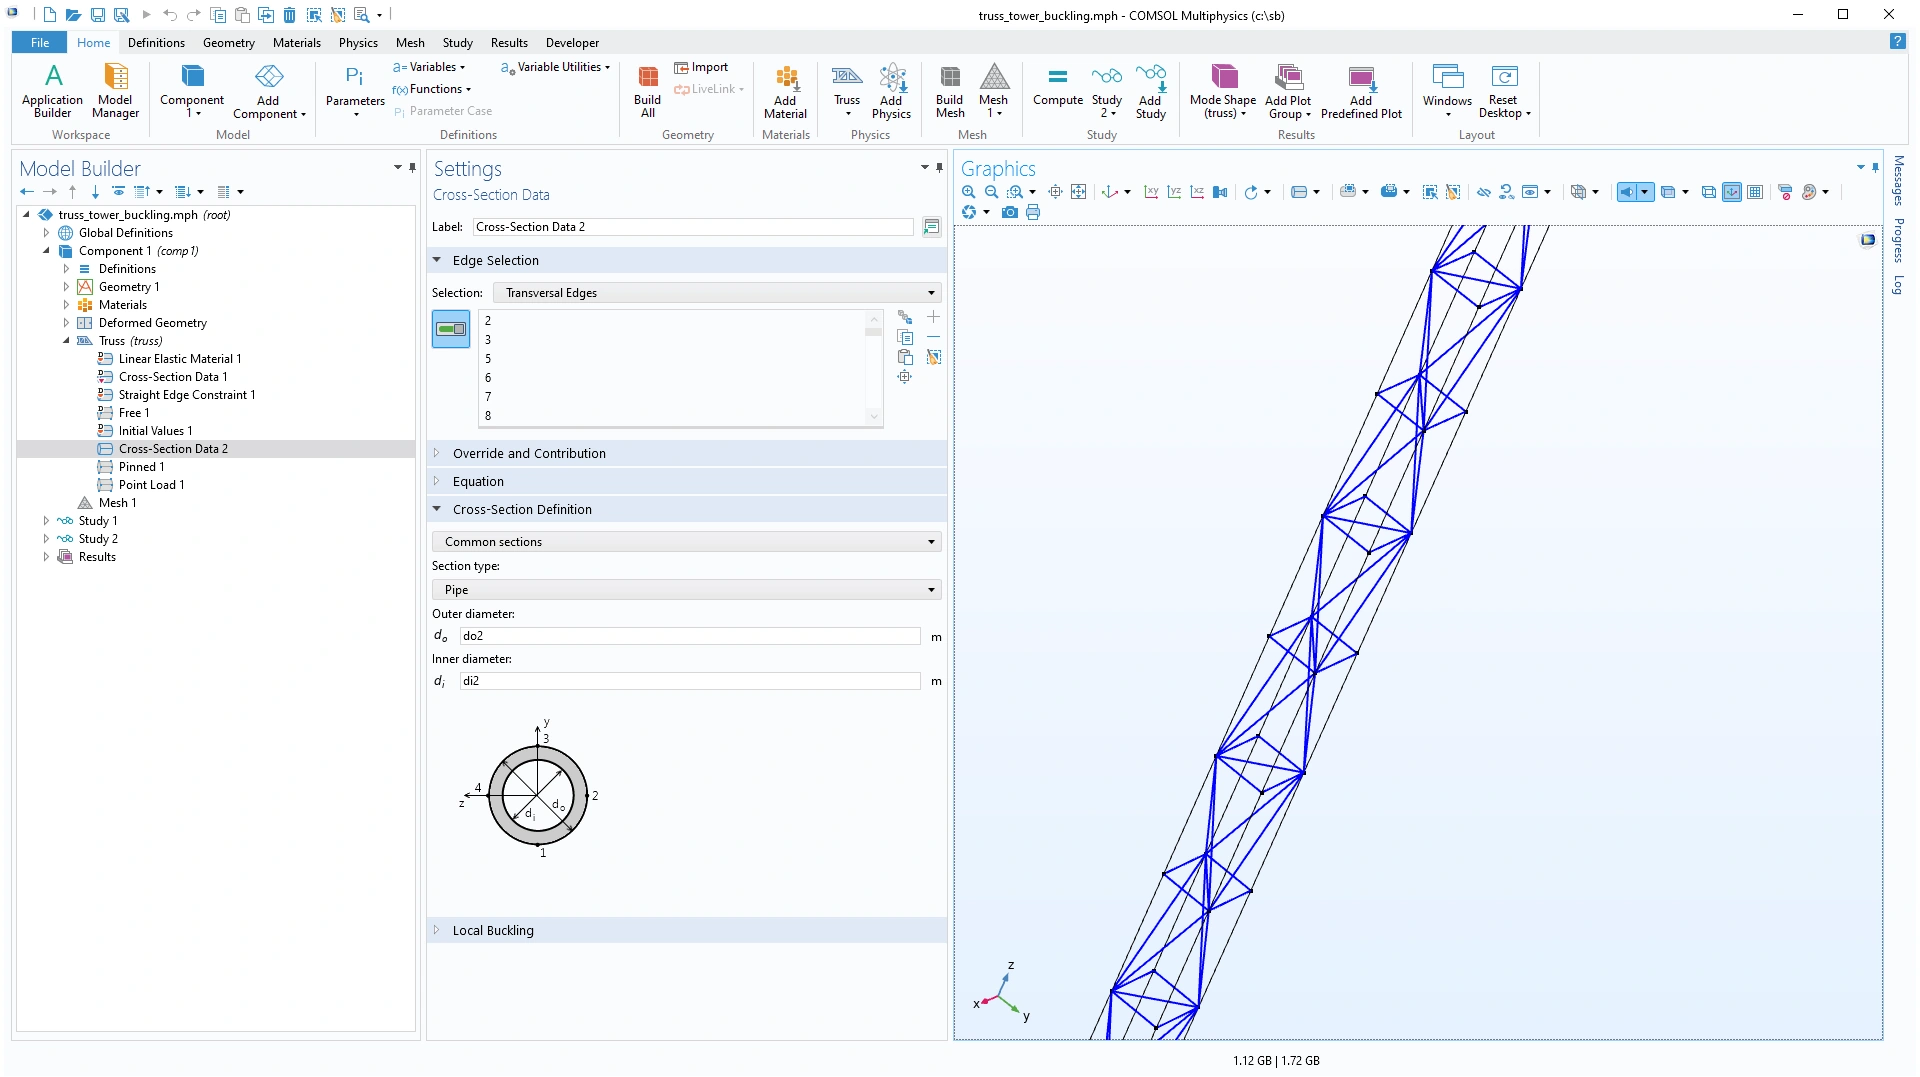1920x1077 pixels.
Task: Expand the Study 1 tree node
Action: [46, 521]
